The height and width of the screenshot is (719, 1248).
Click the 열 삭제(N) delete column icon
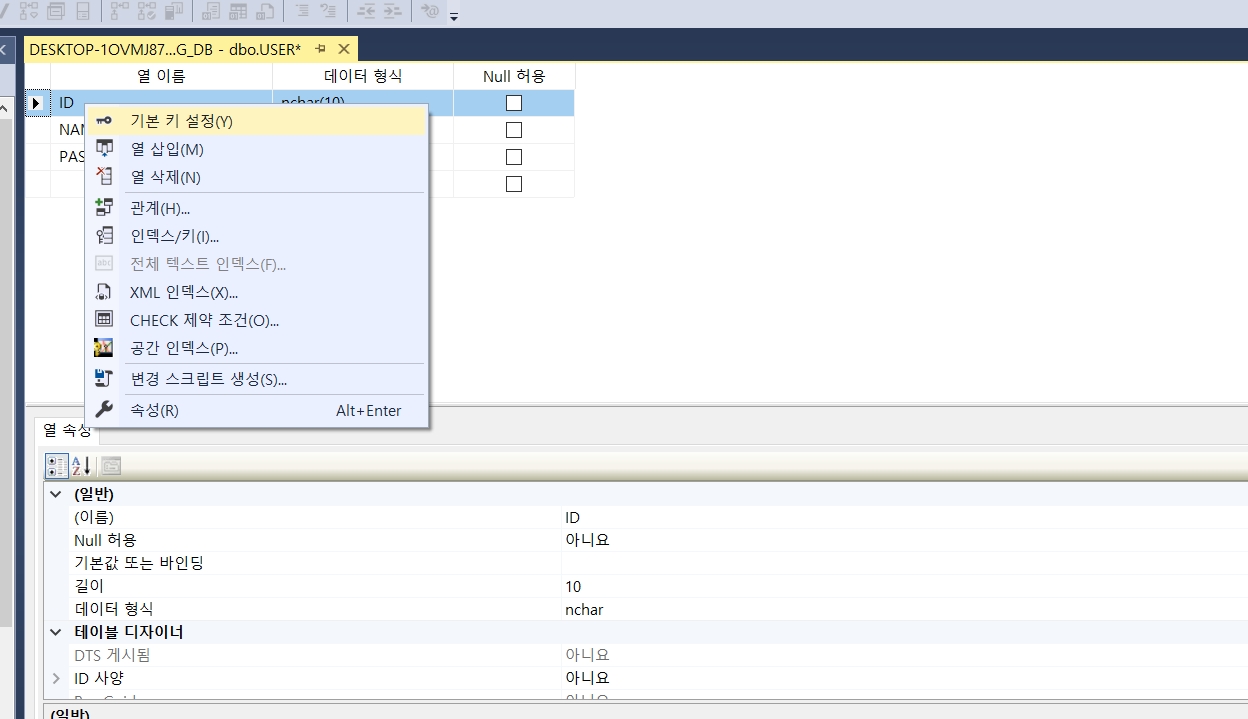pos(104,176)
